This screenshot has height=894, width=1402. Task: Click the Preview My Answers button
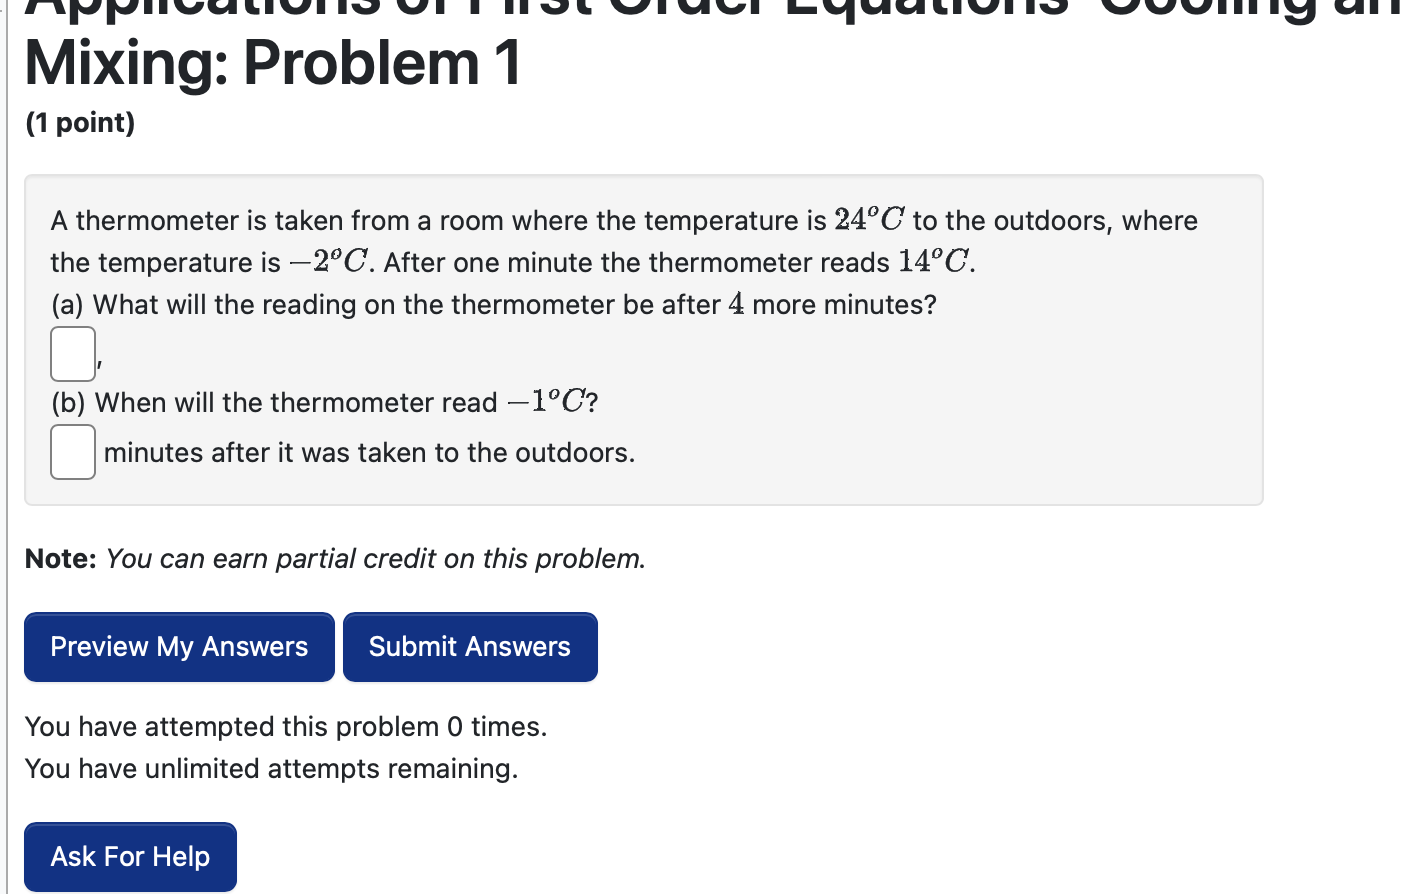coord(178,646)
